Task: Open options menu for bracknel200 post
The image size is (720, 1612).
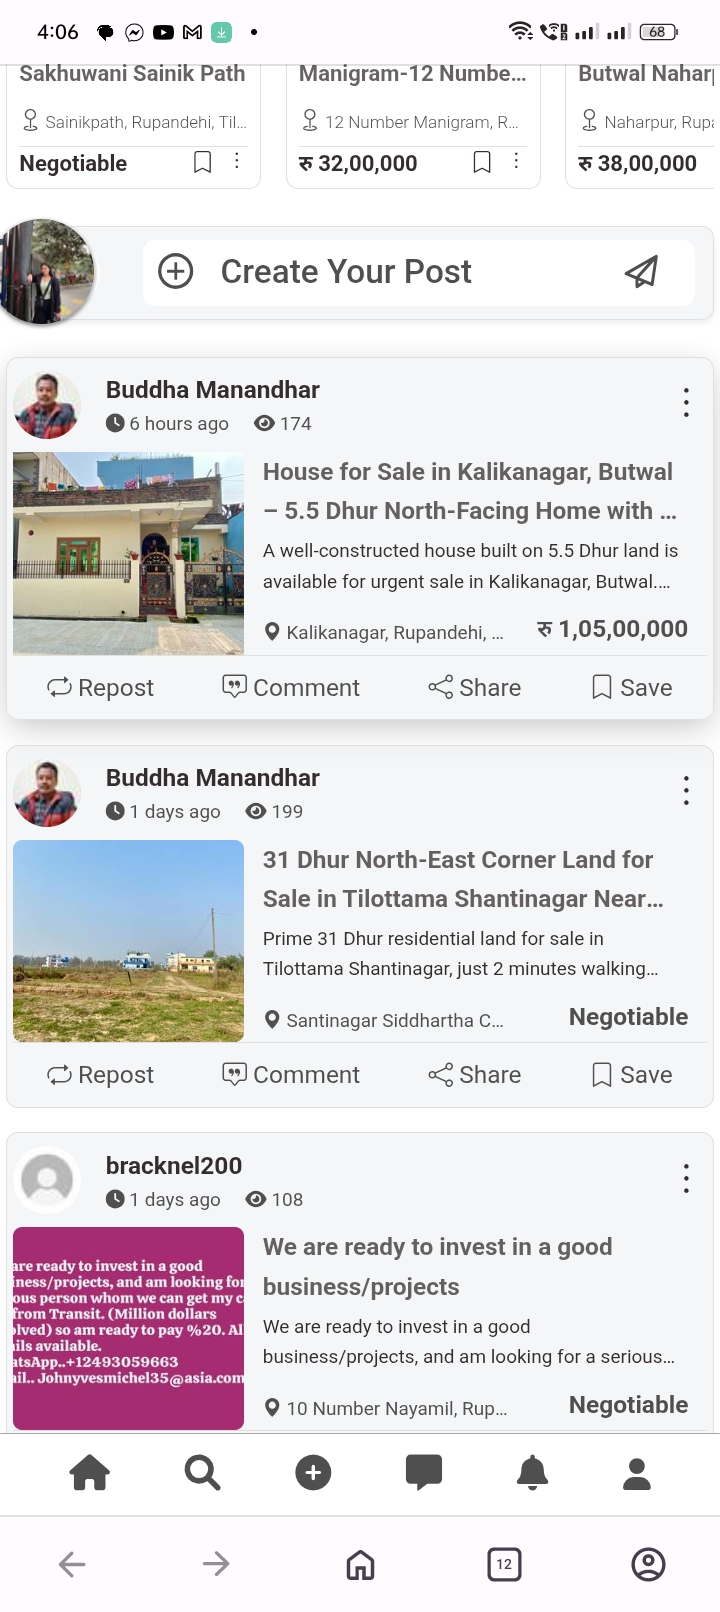Action: tap(686, 1178)
